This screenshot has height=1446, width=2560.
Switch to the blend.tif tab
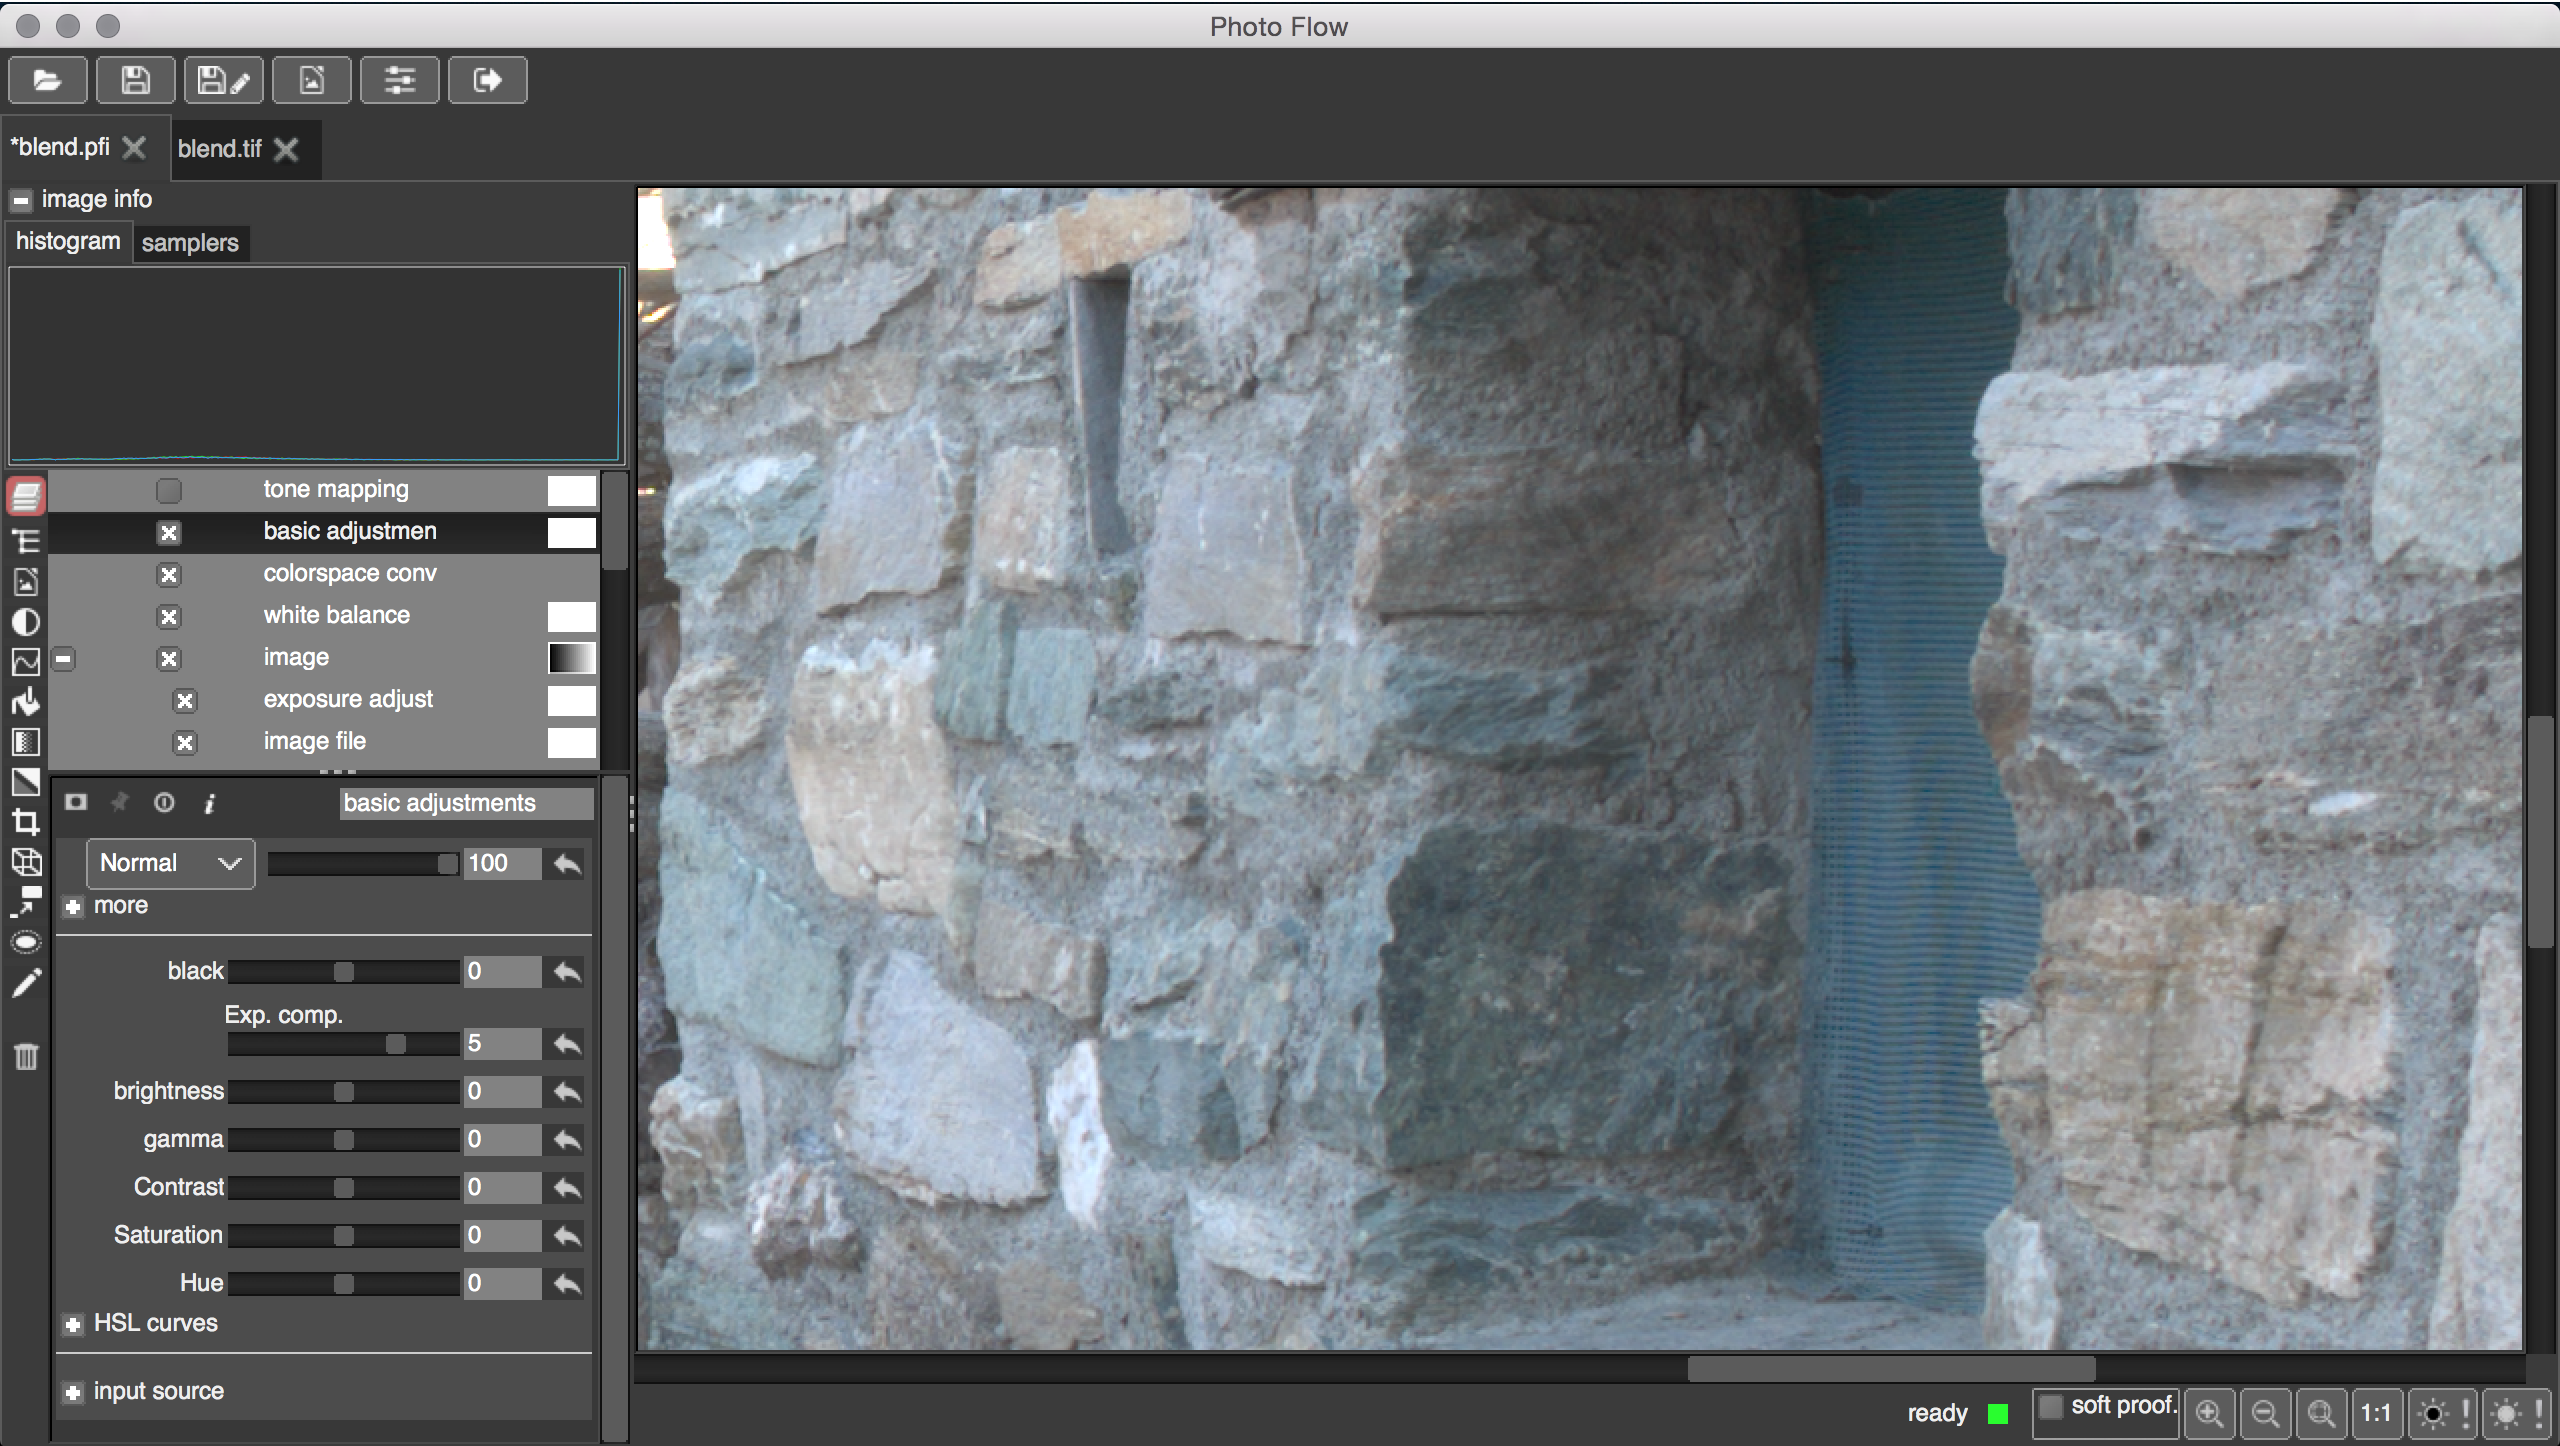point(219,149)
